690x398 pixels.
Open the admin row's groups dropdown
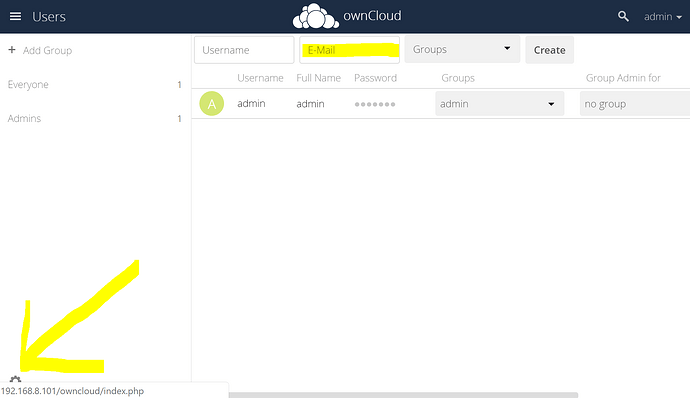(499, 104)
